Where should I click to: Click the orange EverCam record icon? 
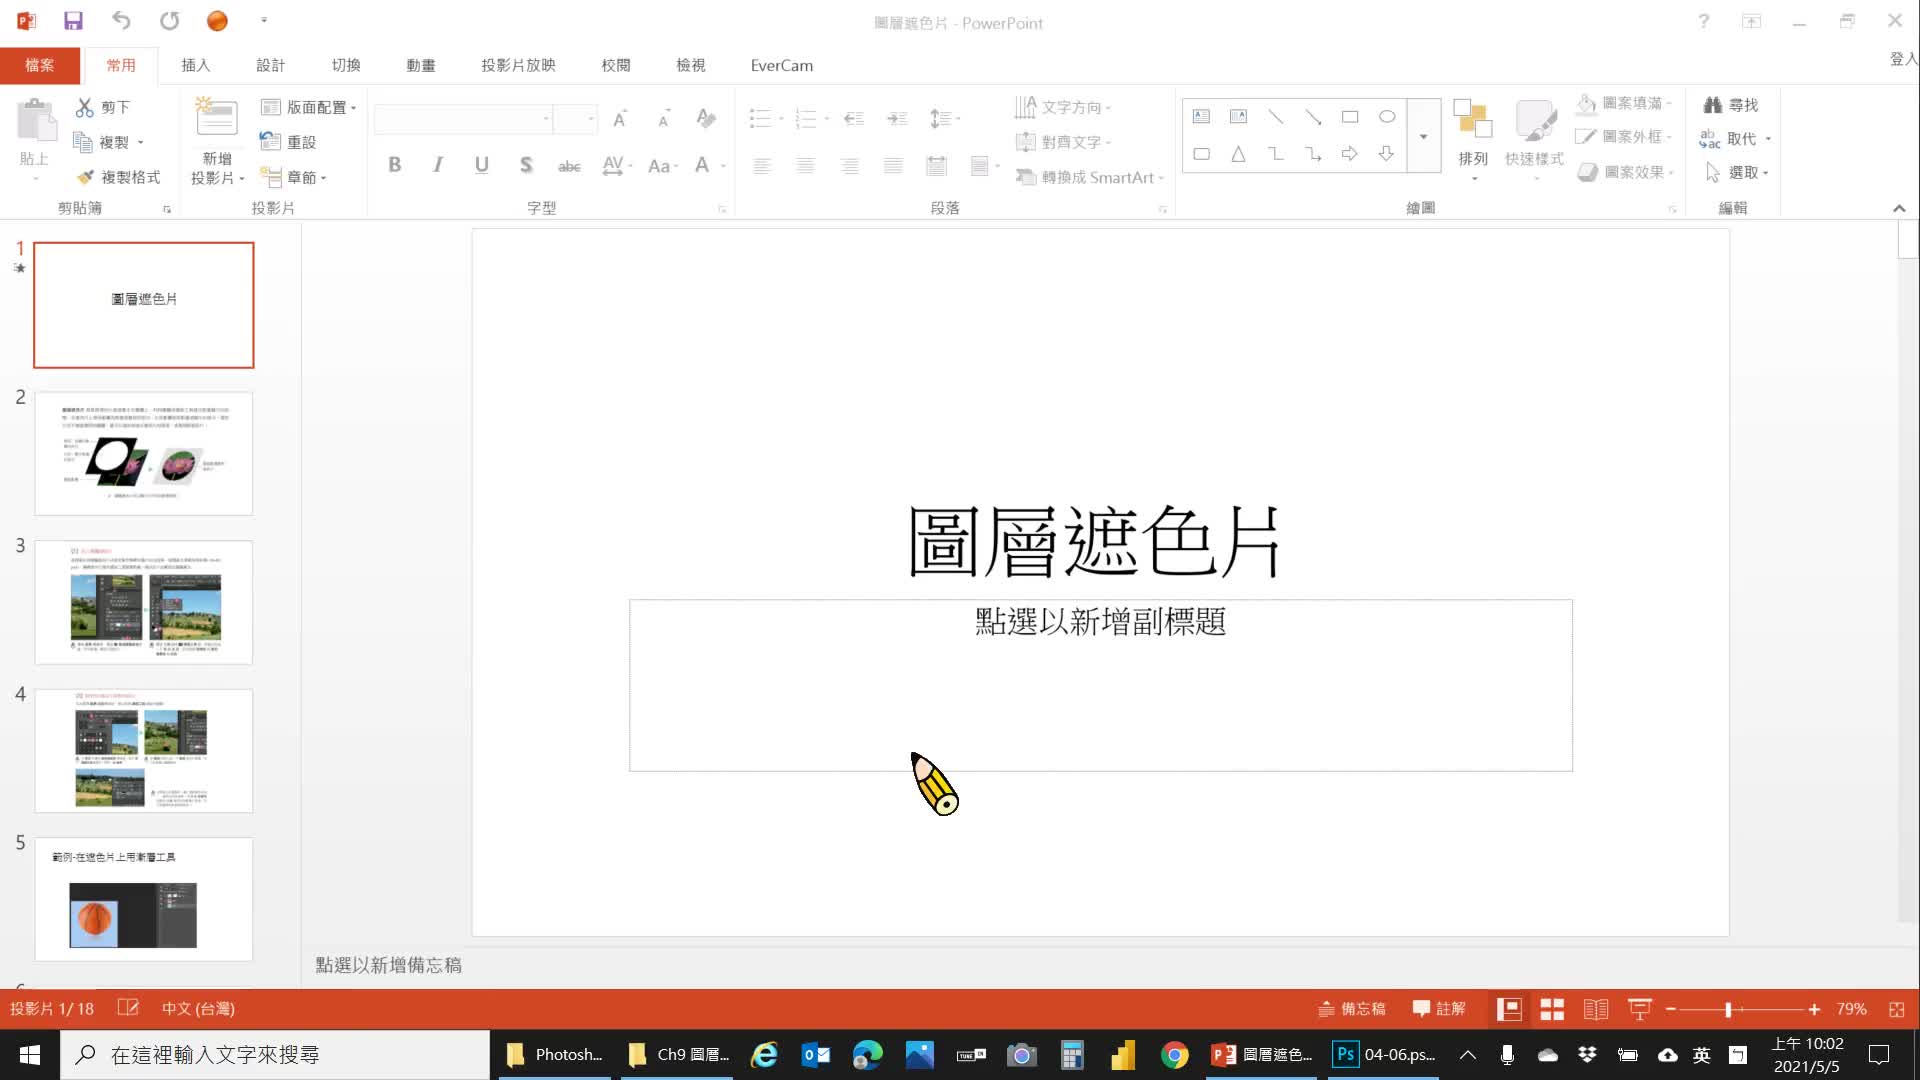coord(217,21)
